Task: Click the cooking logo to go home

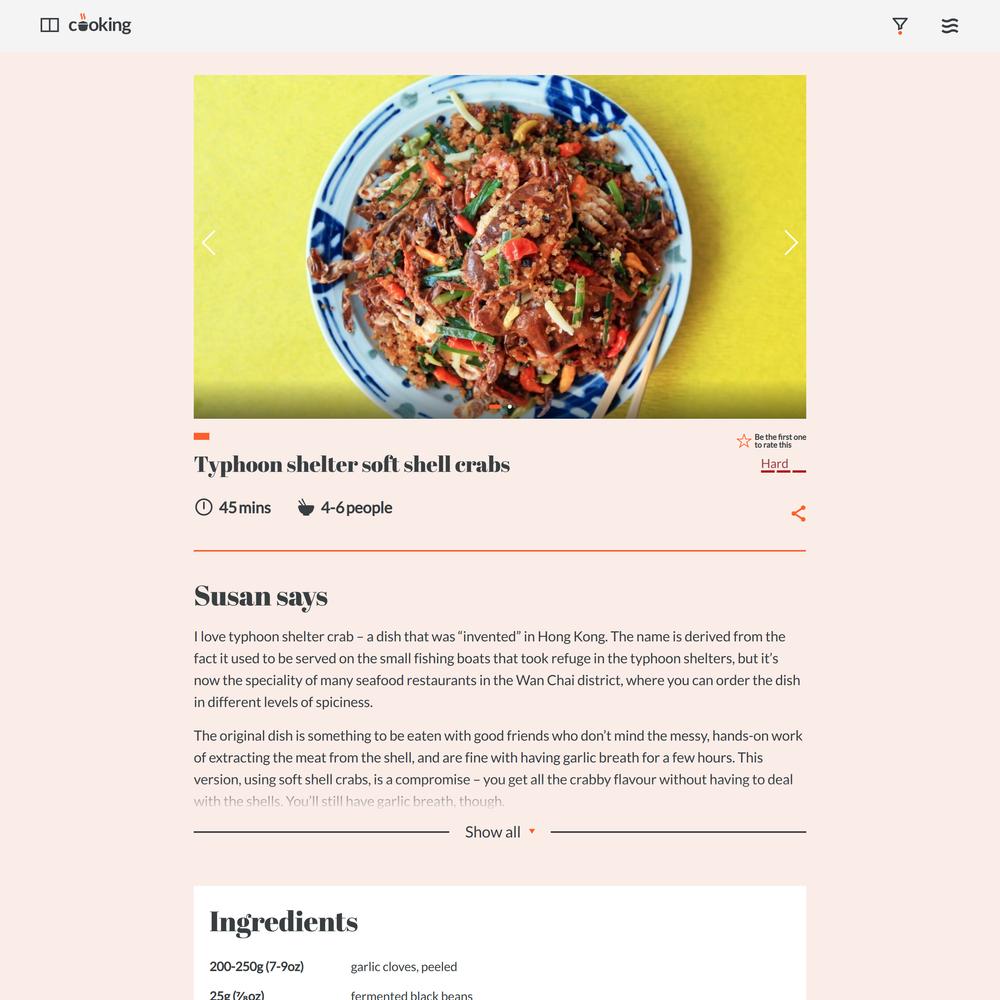Action: (99, 24)
